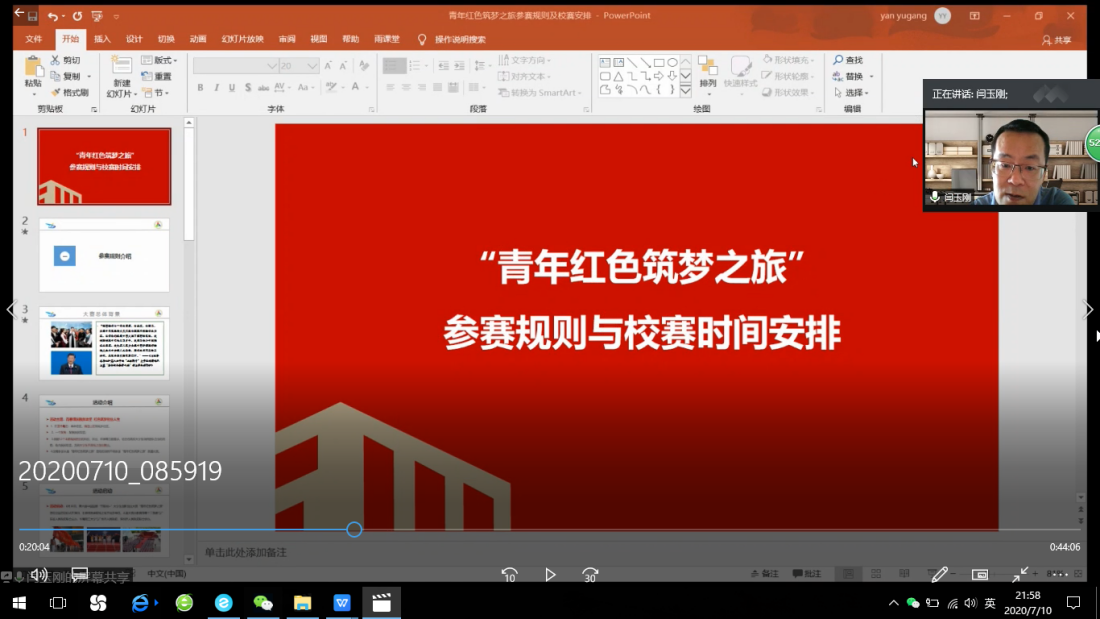Image resolution: width=1100 pixels, height=619 pixels.
Task: Switch to the Design (设计) tab
Action: coord(134,39)
